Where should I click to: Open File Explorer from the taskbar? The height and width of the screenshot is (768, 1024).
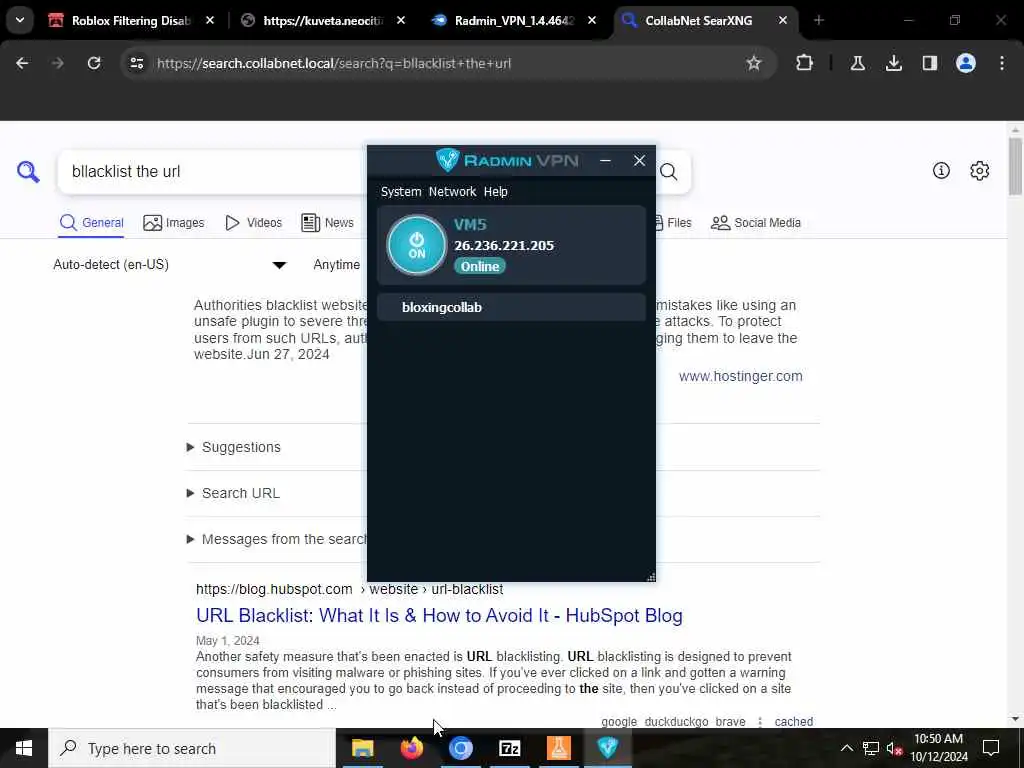click(x=362, y=748)
